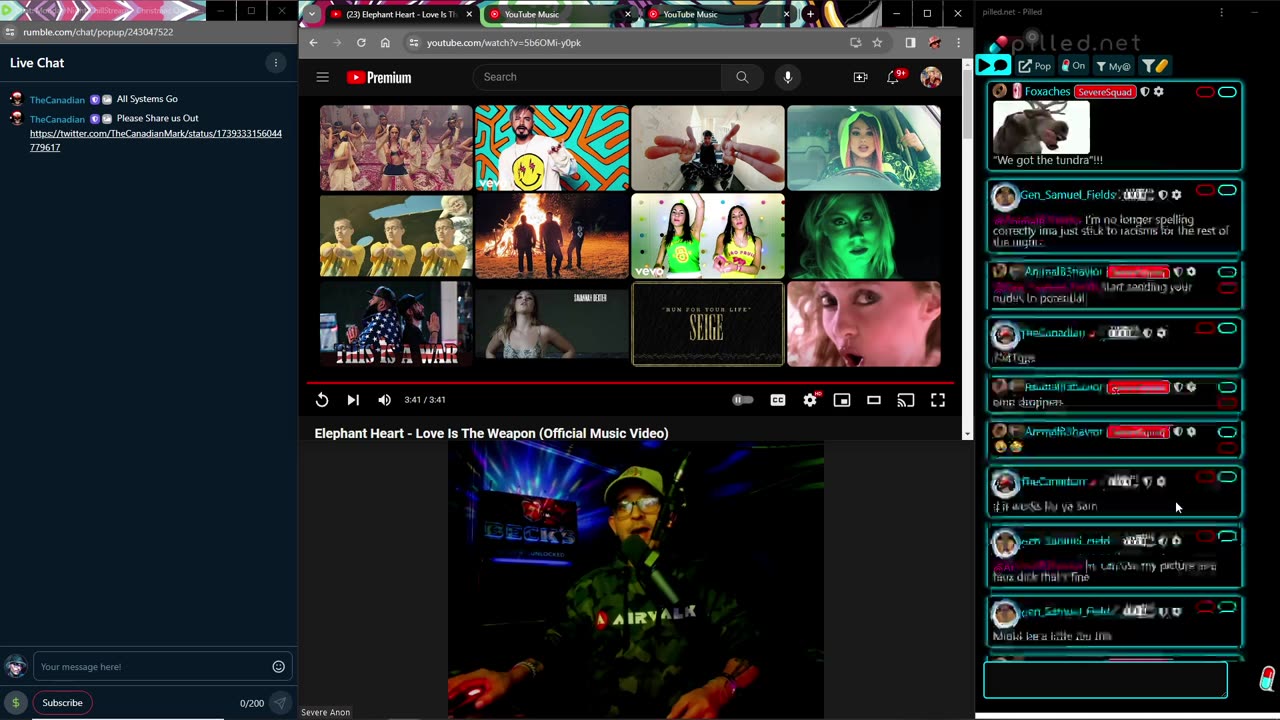1280x720 pixels.
Task: Open YouTube notifications bell
Action: tap(893, 77)
